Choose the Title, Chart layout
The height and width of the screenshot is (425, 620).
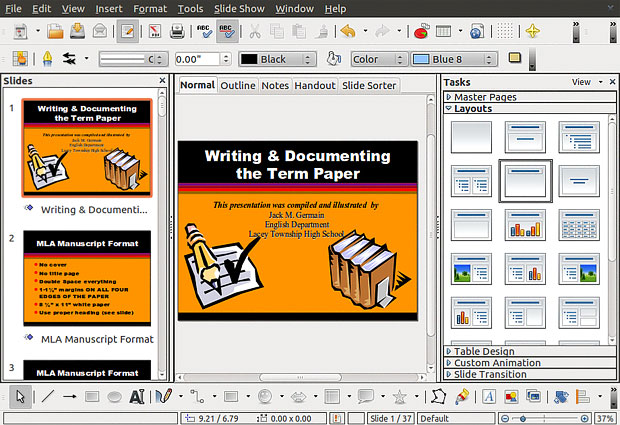[x=525, y=225]
